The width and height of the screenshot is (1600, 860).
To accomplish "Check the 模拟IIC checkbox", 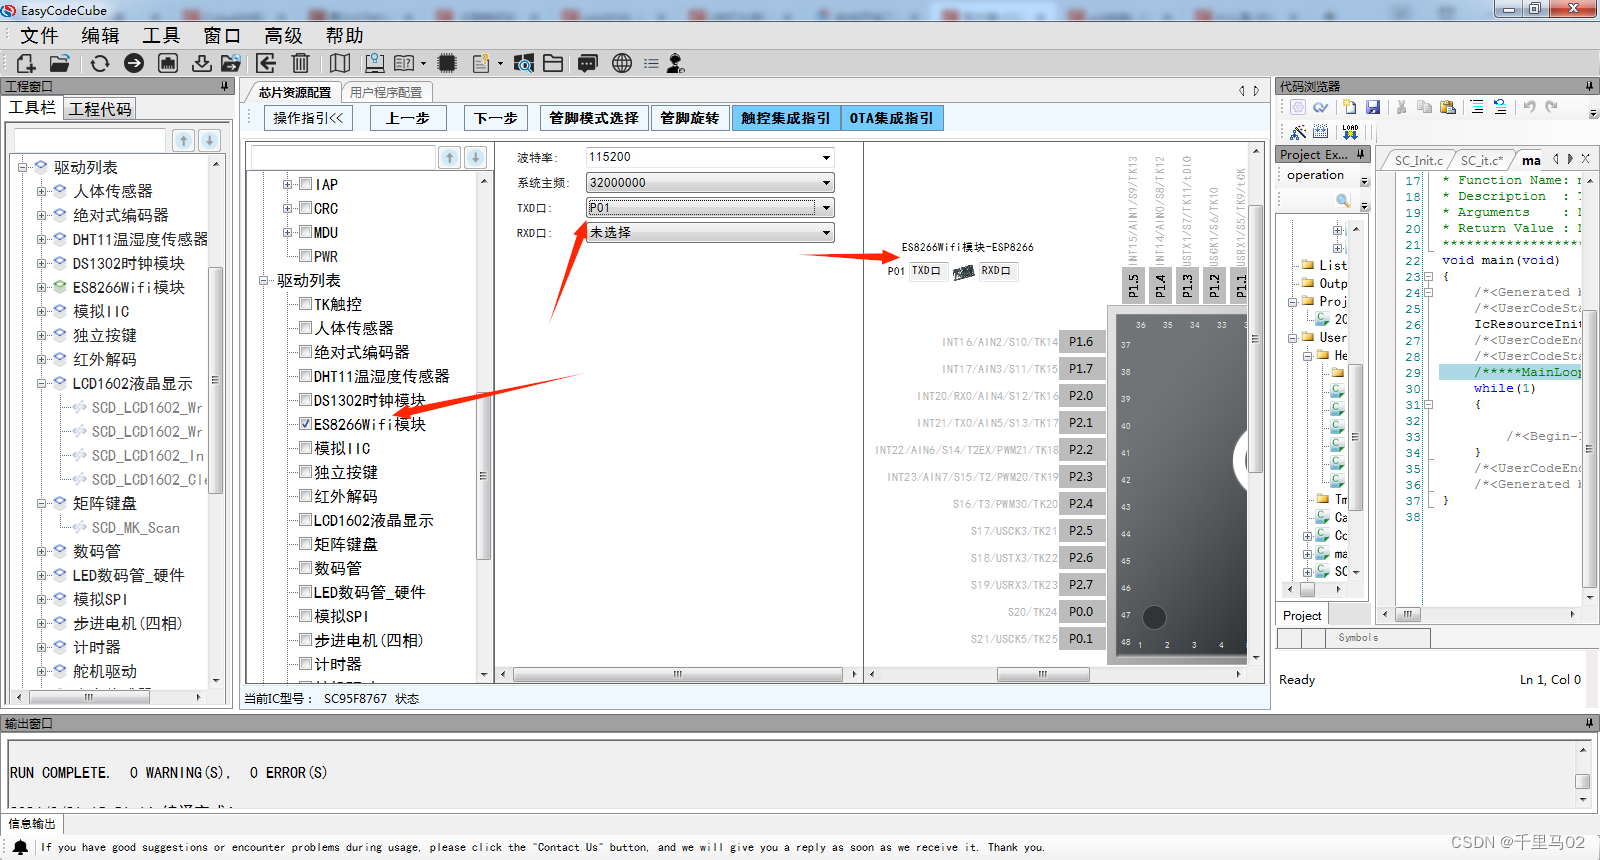I will (x=306, y=447).
